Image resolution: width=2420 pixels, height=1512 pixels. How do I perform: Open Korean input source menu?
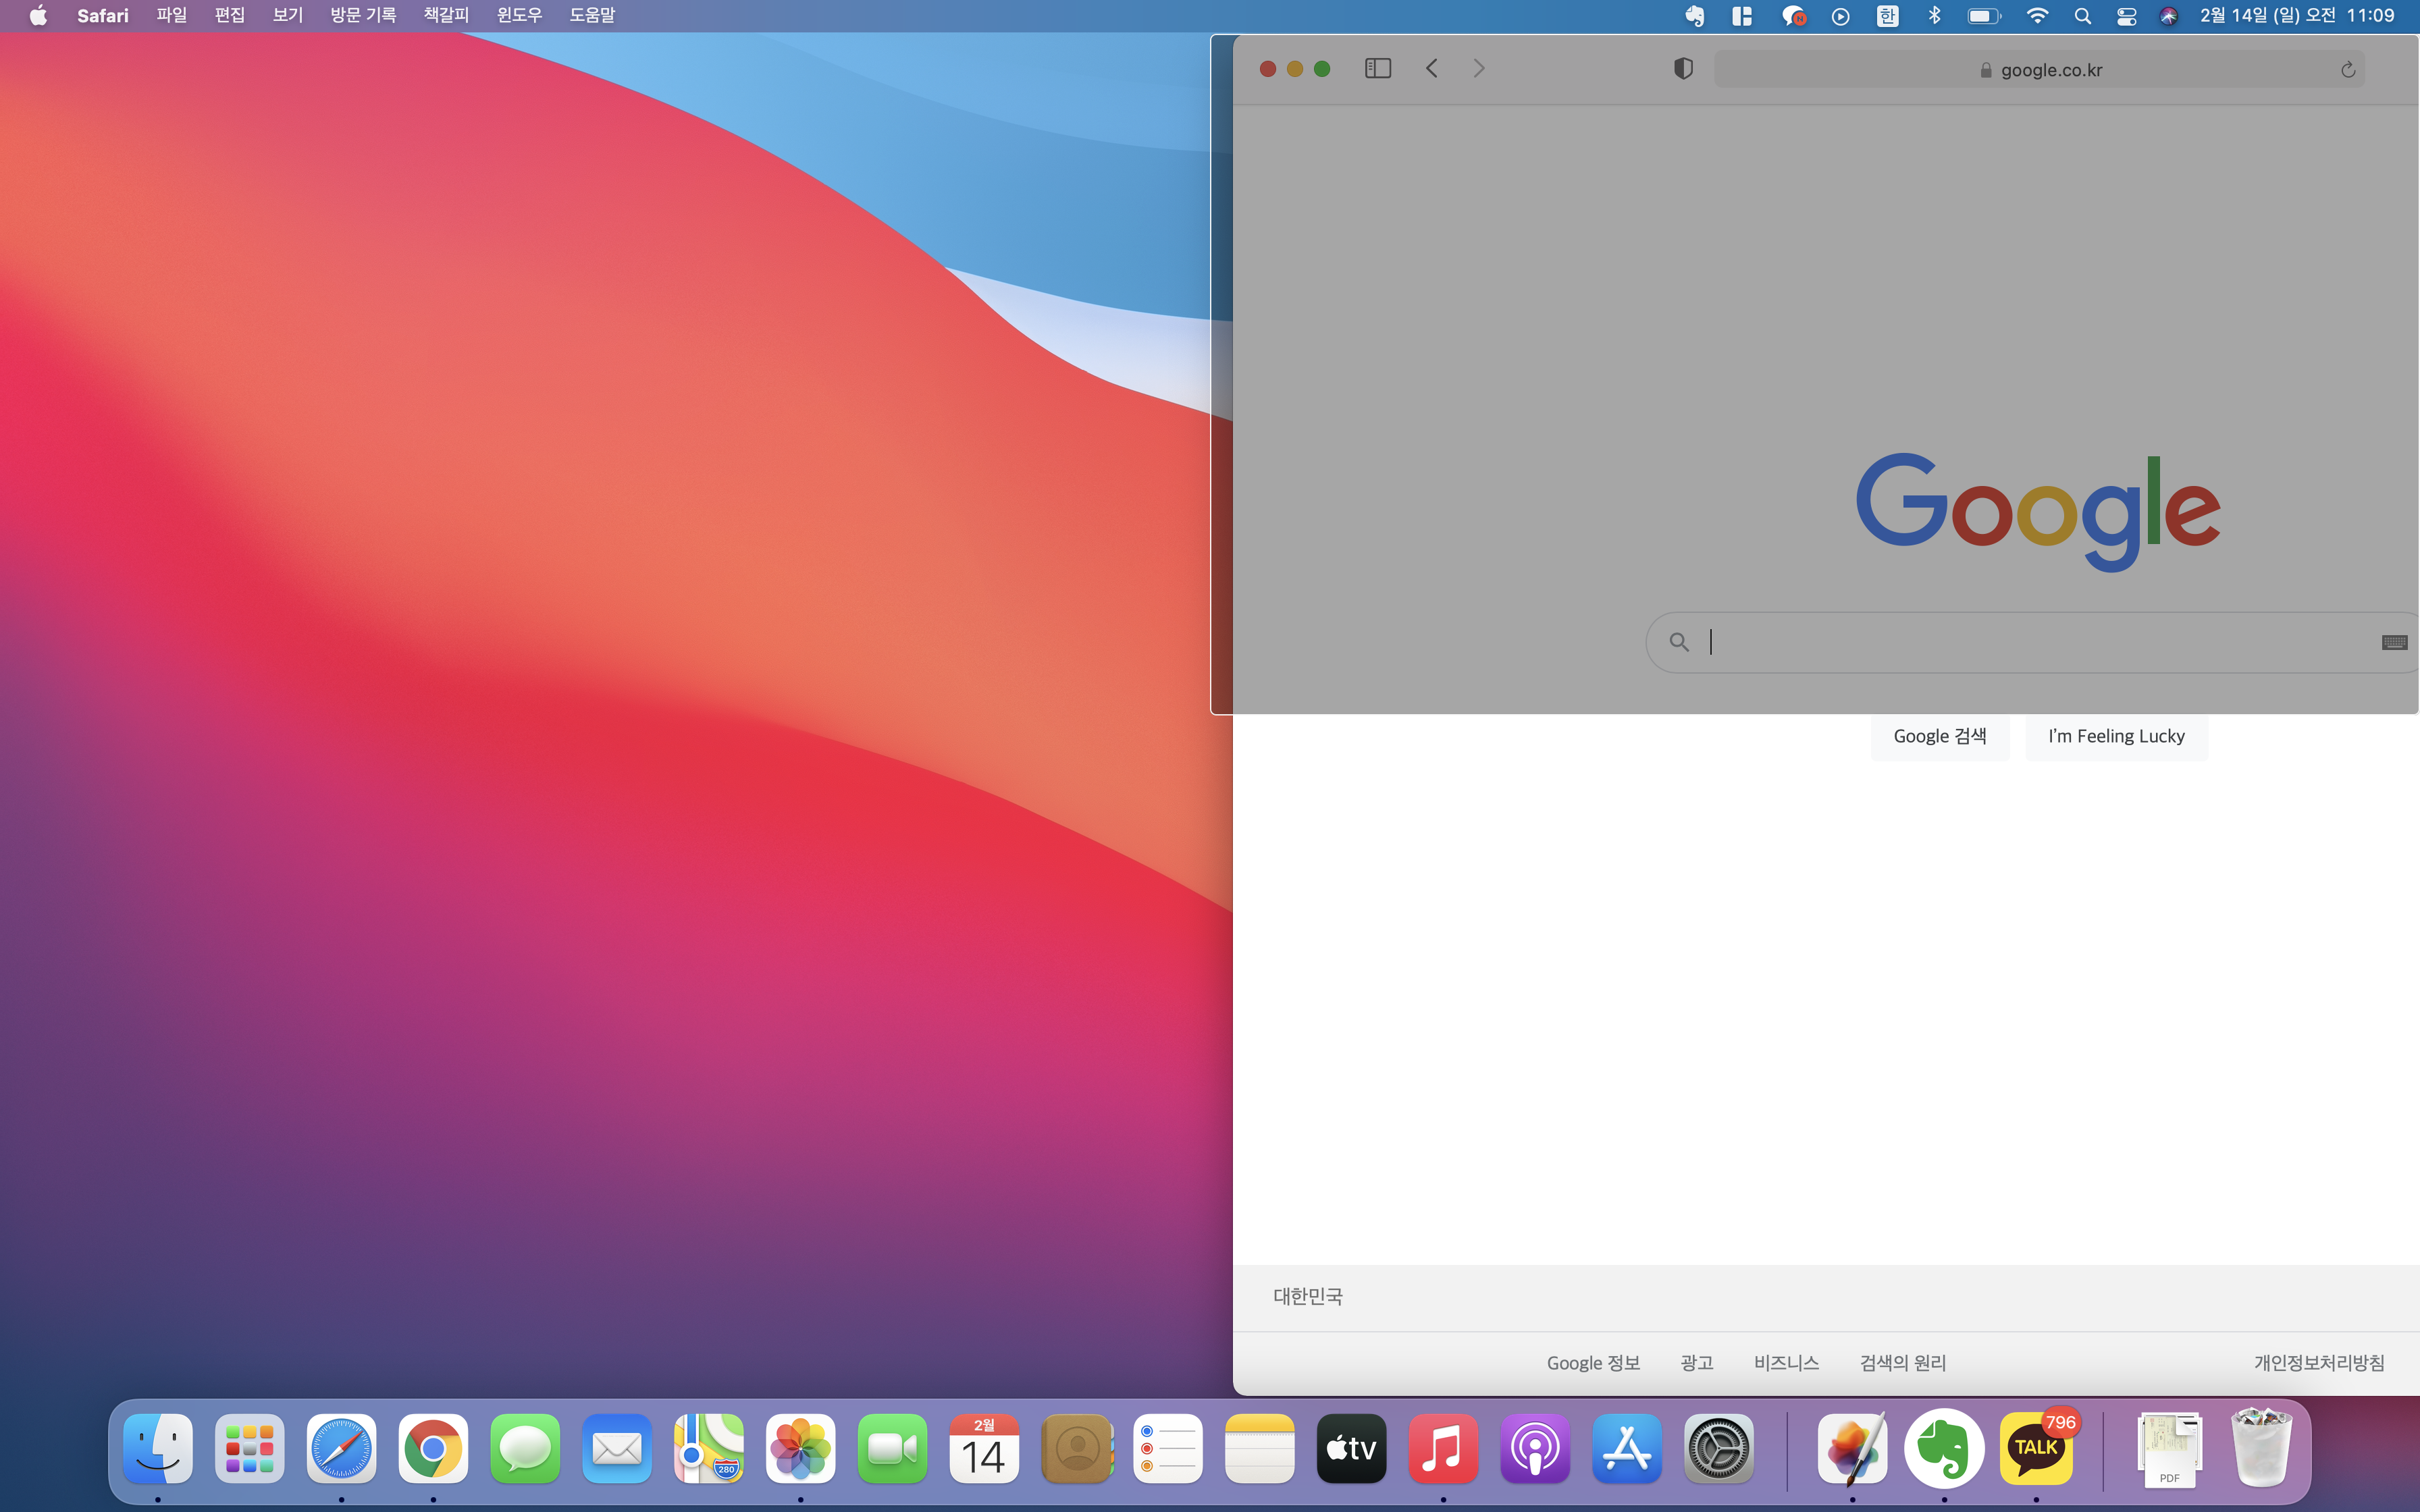tap(1887, 15)
